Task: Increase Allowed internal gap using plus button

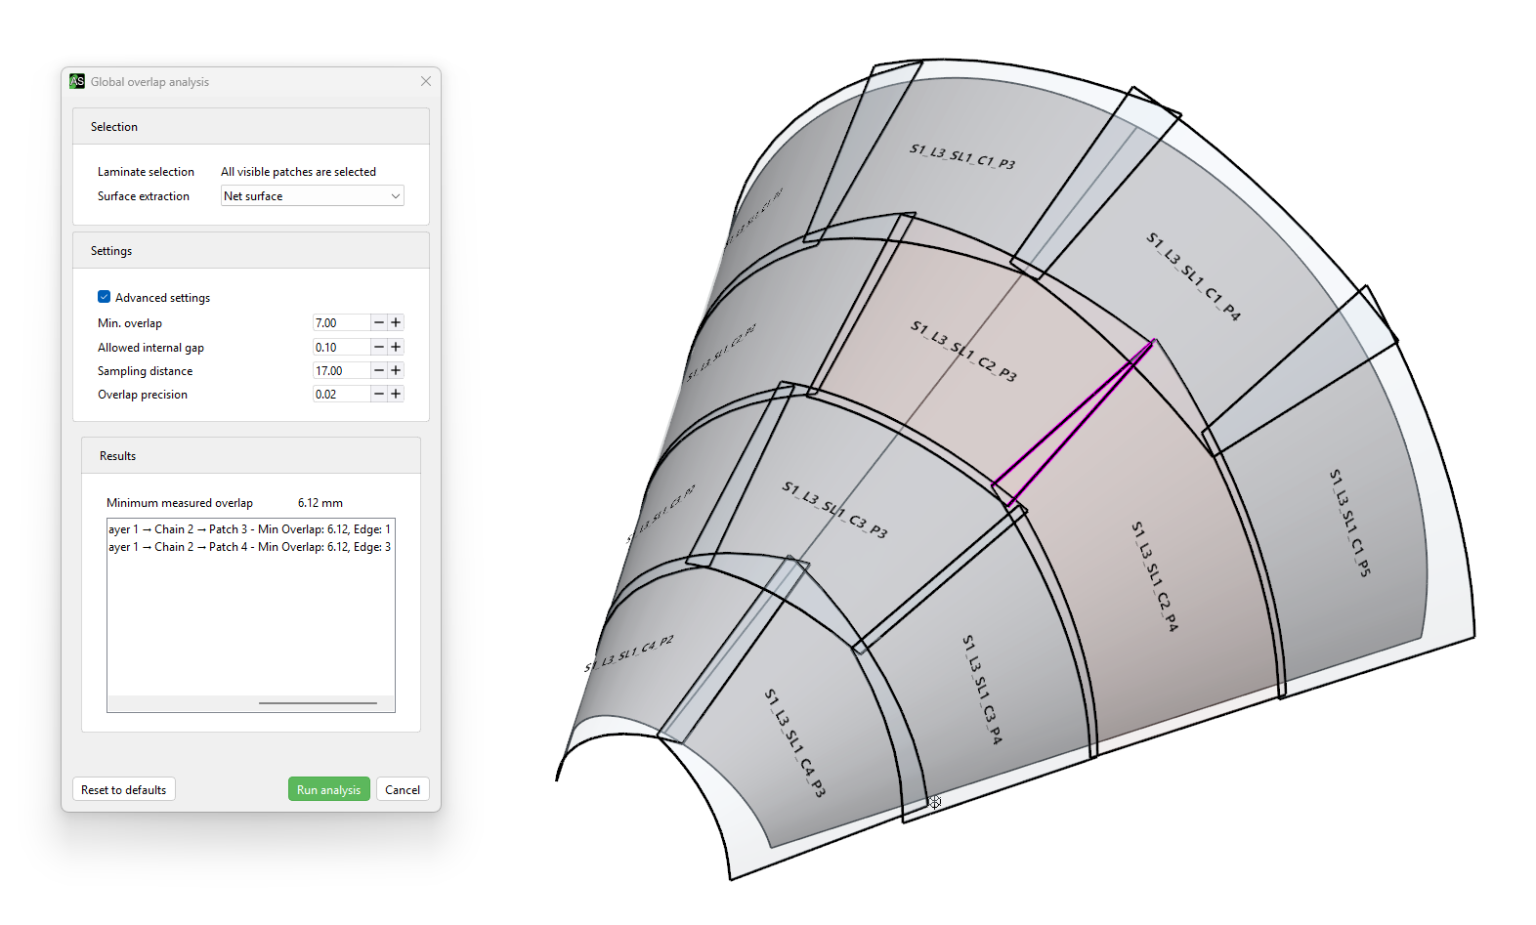Action: [x=396, y=346]
